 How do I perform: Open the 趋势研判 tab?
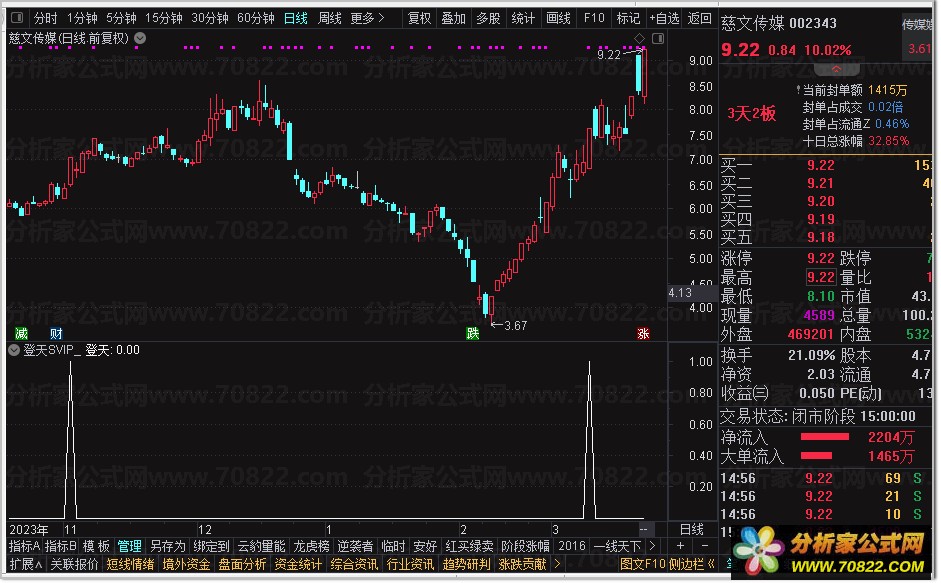(x=466, y=564)
